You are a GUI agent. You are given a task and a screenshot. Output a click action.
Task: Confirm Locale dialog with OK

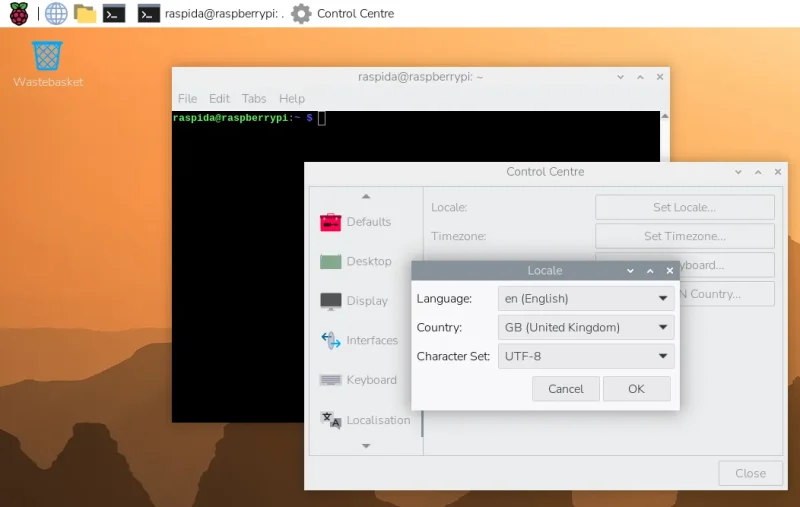click(636, 389)
